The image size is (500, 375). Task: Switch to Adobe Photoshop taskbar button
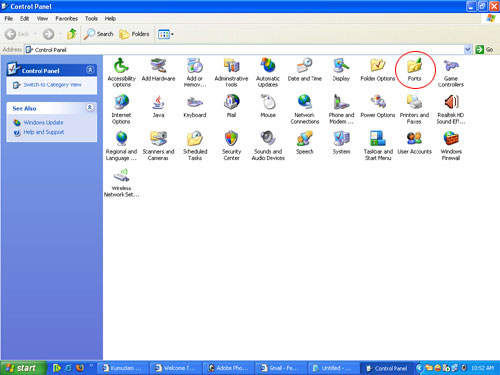pos(229,368)
